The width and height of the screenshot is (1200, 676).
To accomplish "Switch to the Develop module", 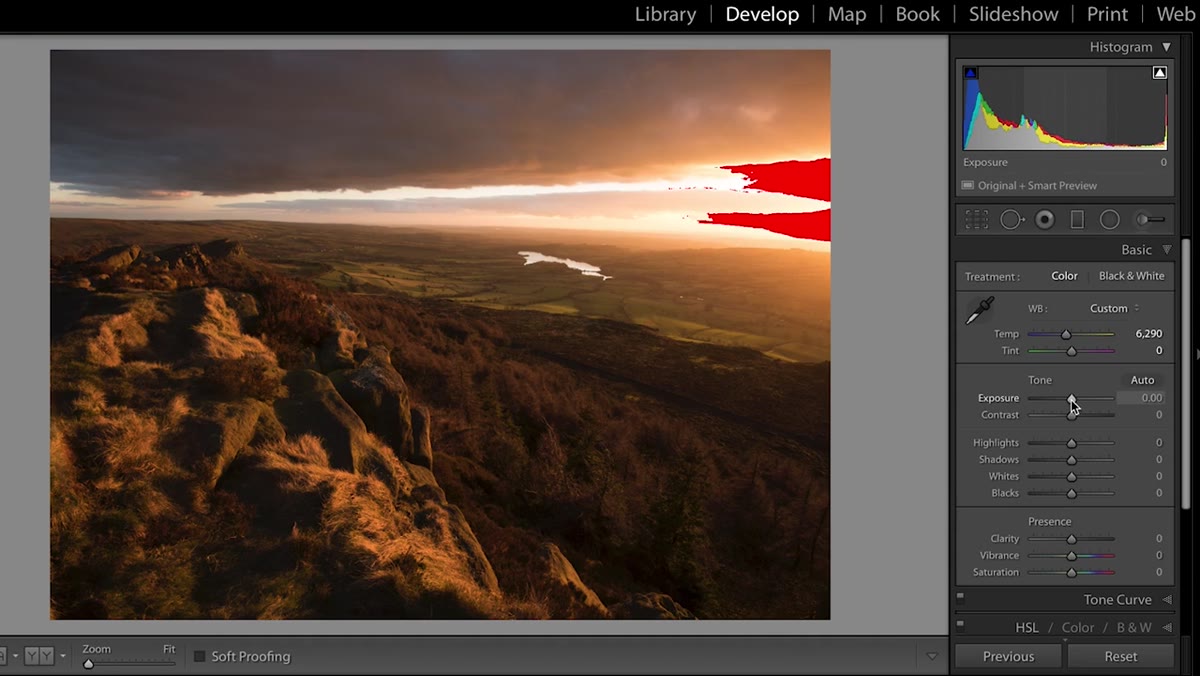I will pyautogui.click(x=762, y=14).
